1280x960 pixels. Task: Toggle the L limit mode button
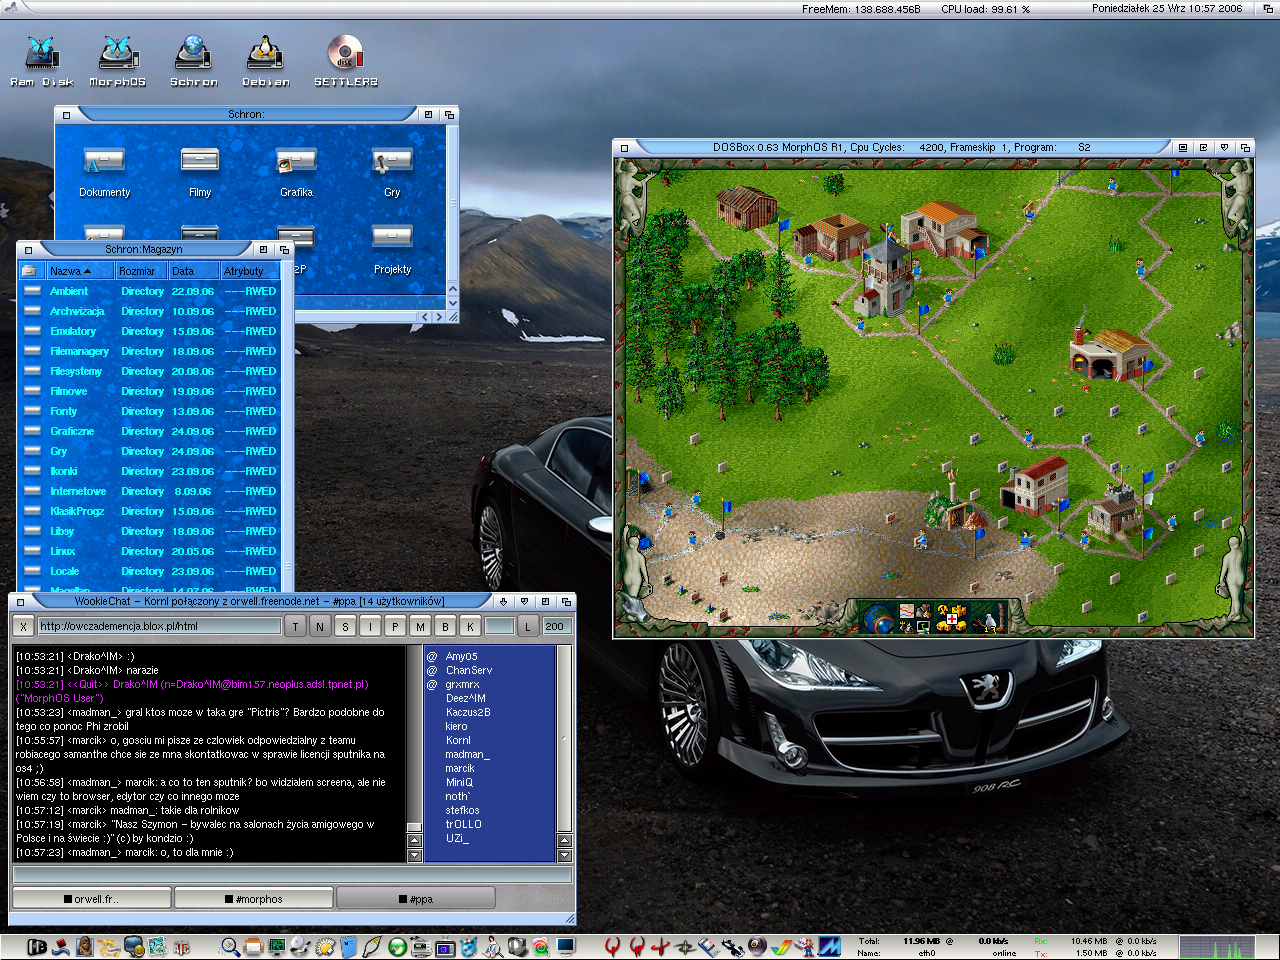528,626
